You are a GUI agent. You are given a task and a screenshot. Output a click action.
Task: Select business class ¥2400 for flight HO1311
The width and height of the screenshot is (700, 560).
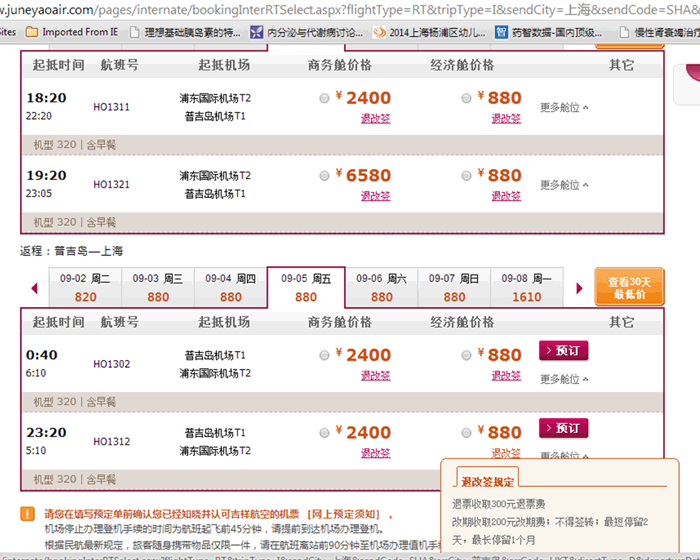coord(323,99)
